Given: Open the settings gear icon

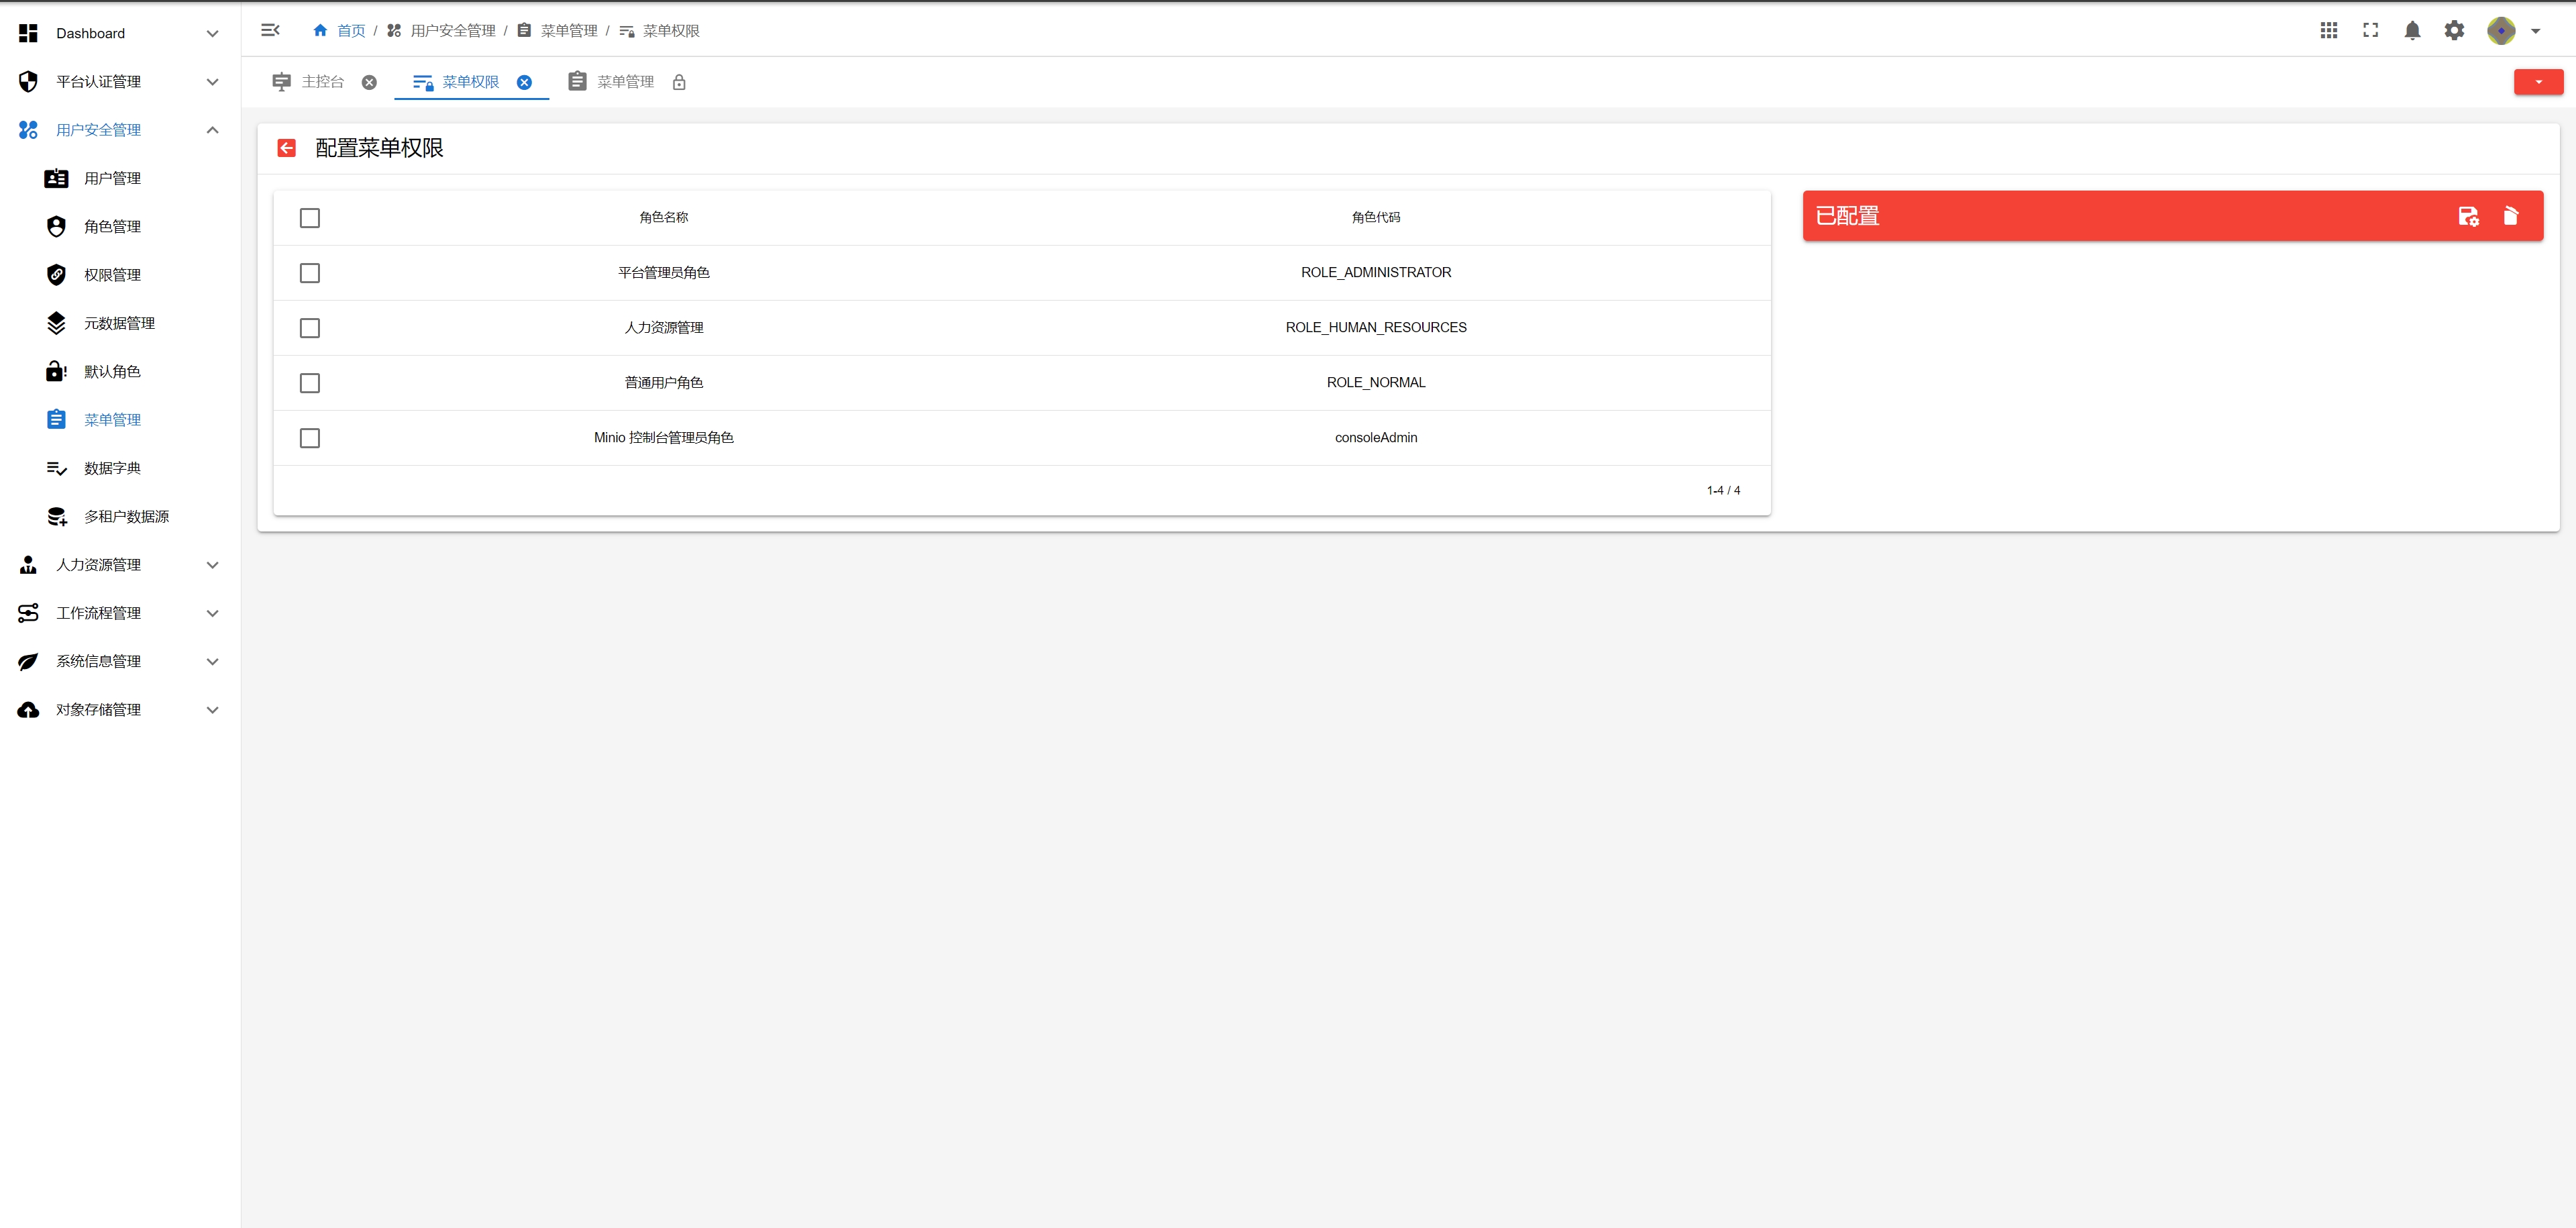Looking at the screenshot, I should pos(2454,31).
